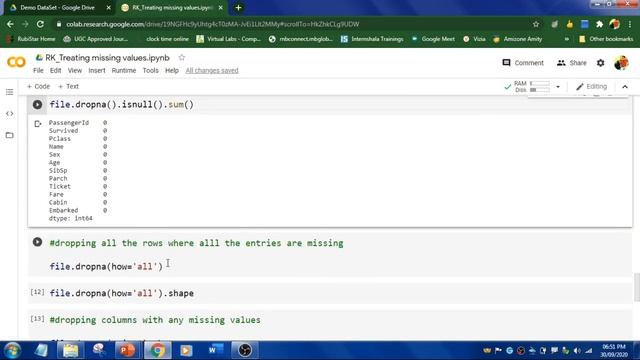Open Word from the taskbar

point(216,350)
